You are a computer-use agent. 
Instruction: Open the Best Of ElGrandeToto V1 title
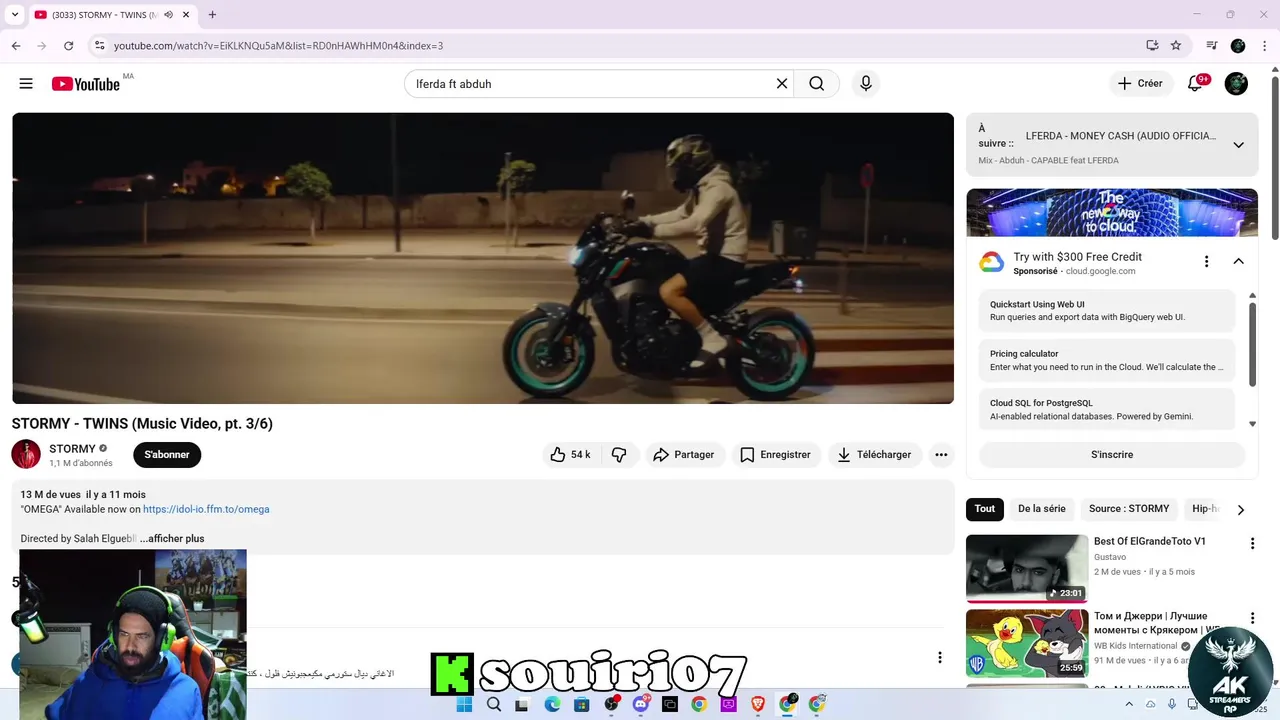[x=1150, y=541]
